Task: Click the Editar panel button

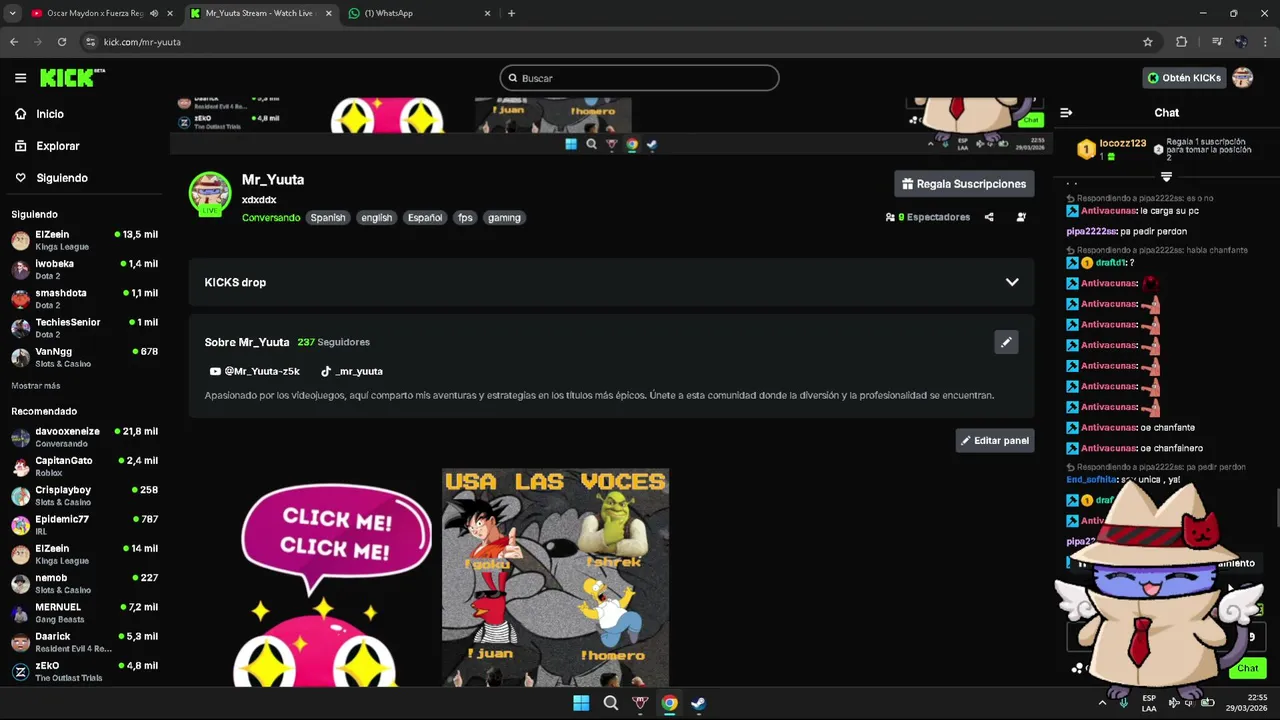Action: coord(995,440)
